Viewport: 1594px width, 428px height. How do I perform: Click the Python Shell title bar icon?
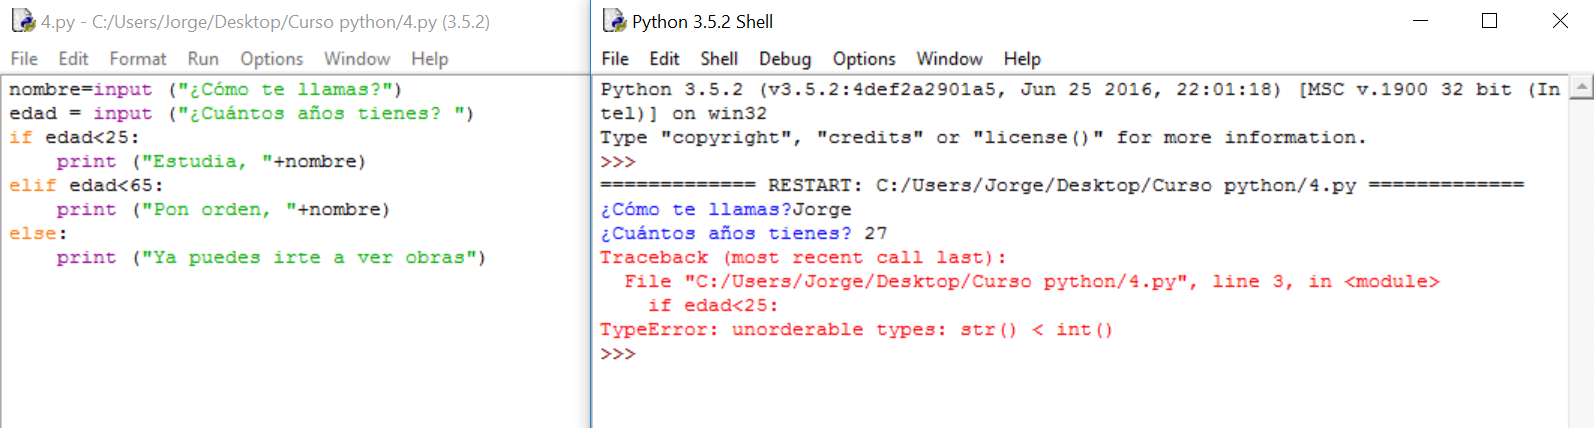click(x=614, y=21)
